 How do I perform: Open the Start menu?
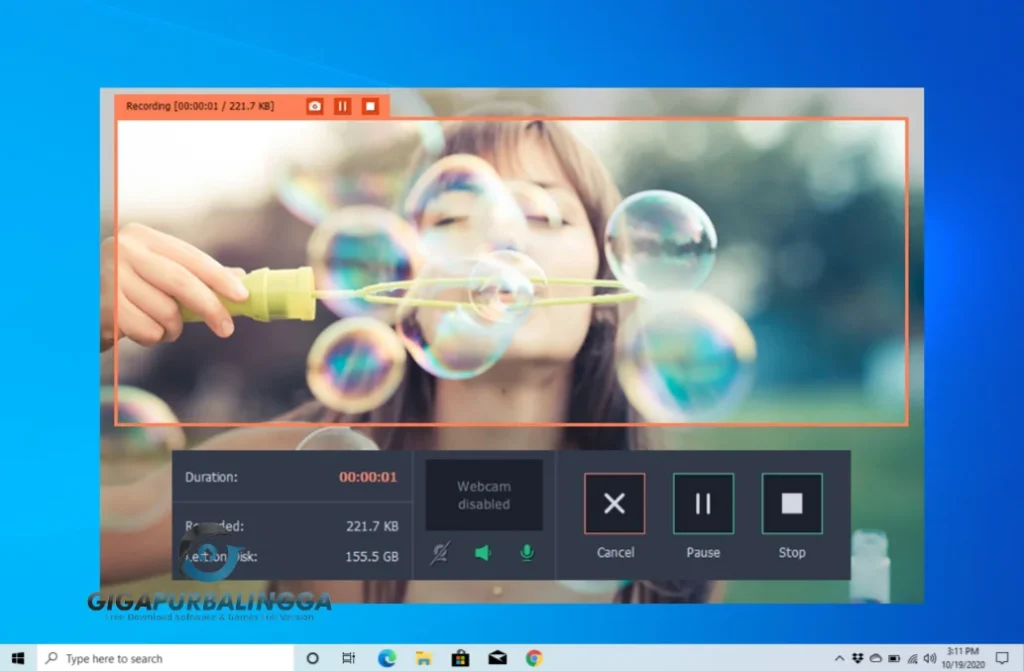(16, 658)
